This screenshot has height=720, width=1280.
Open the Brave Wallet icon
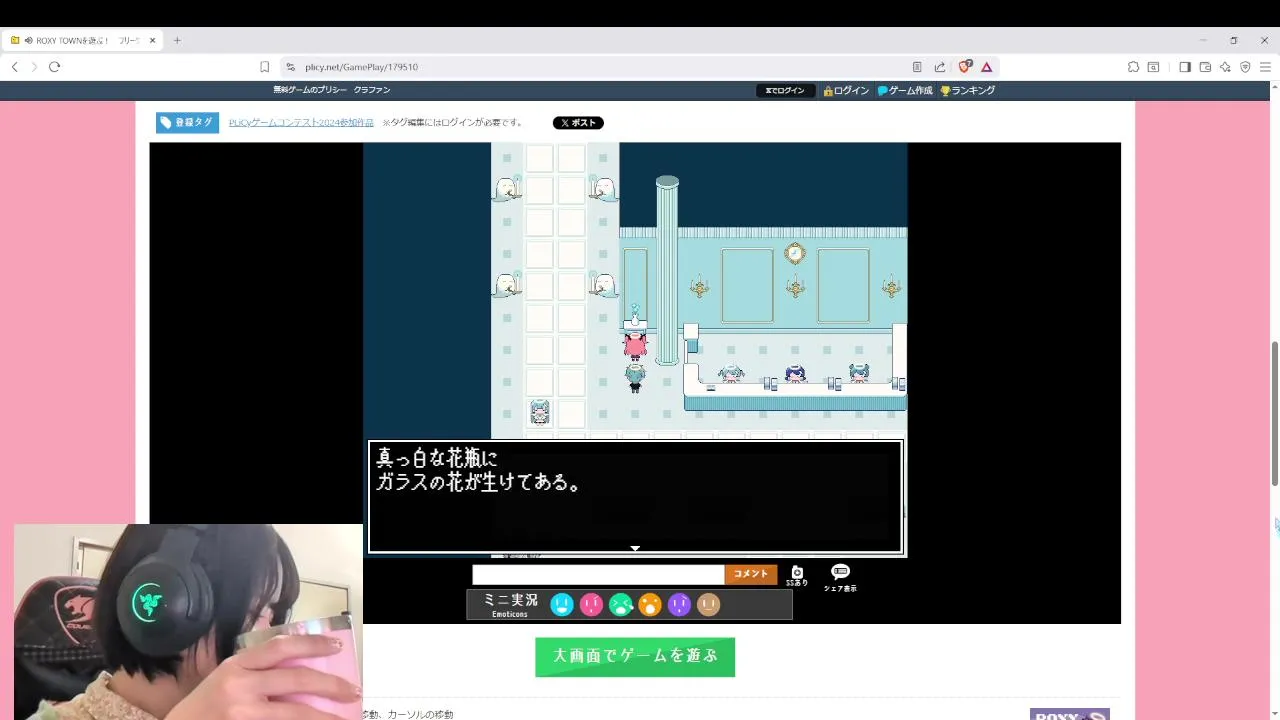pyautogui.click(x=1205, y=67)
